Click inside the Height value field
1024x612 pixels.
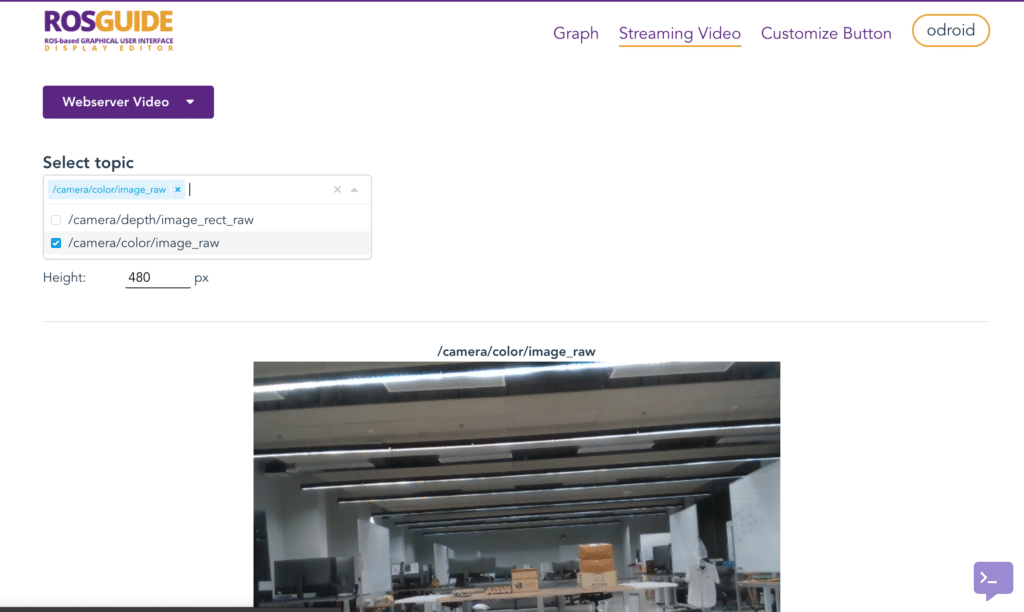click(156, 277)
